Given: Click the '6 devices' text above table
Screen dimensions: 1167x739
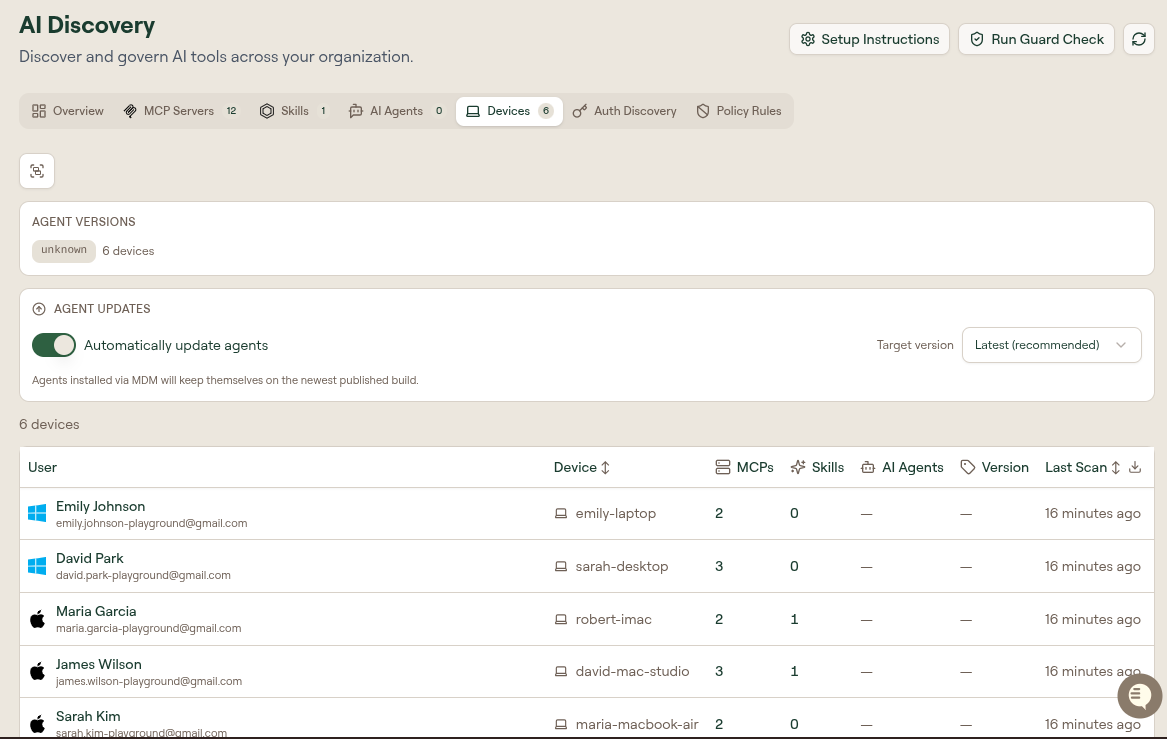Looking at the screenshot, I should point(49,424).
